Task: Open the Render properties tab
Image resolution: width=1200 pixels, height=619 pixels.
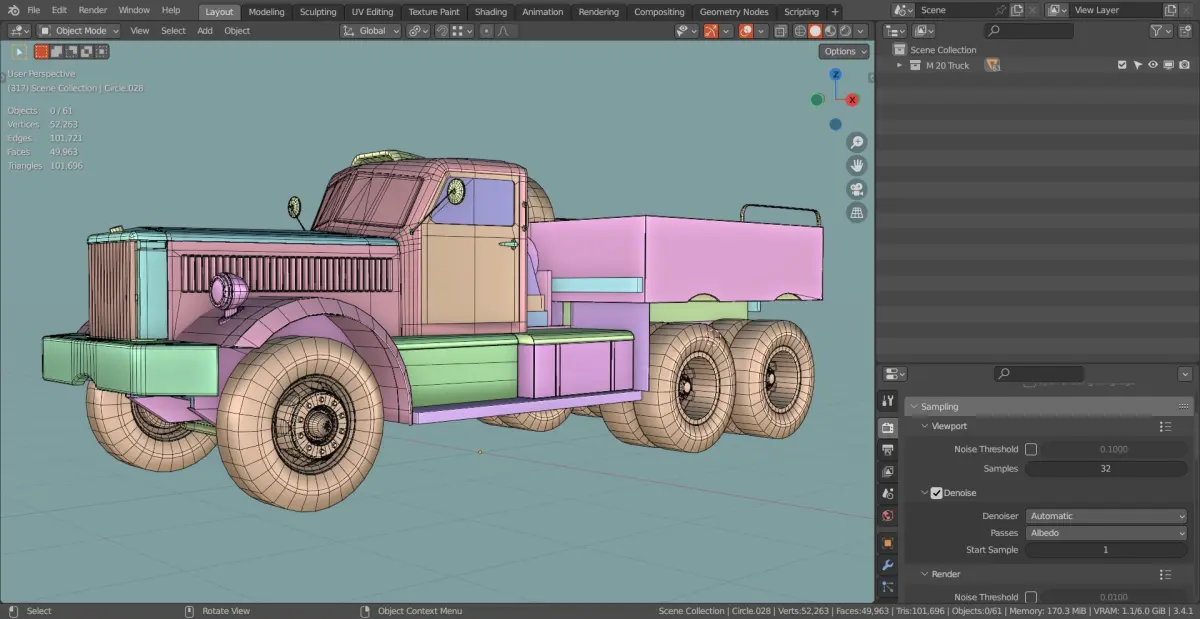Action: click(888, 428)
